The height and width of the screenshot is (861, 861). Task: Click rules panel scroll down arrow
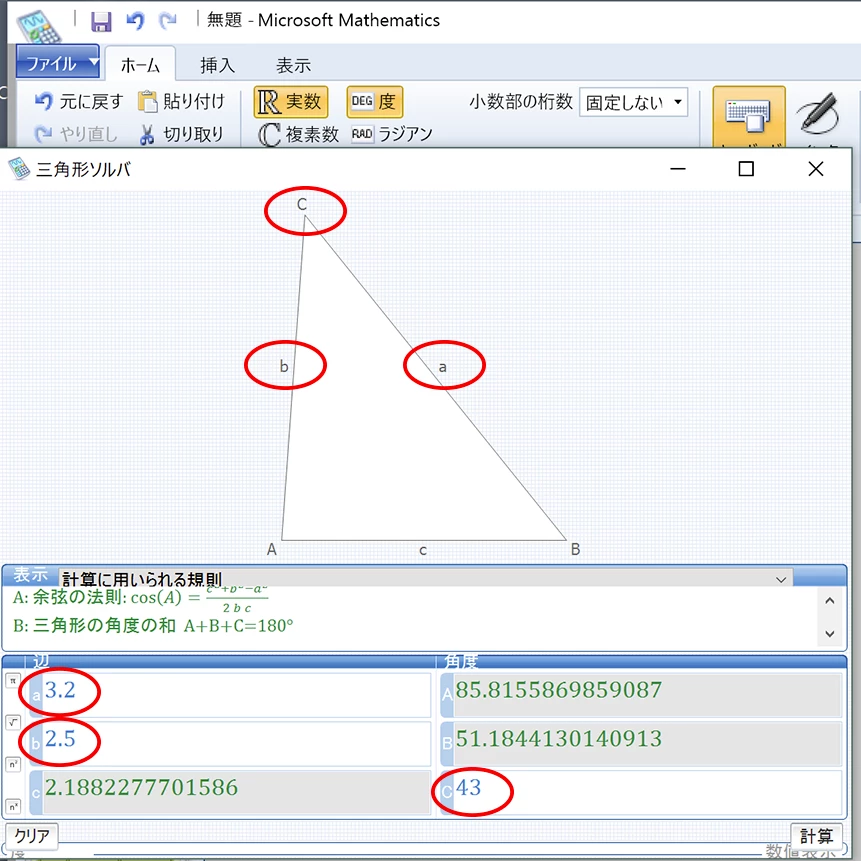830,634
